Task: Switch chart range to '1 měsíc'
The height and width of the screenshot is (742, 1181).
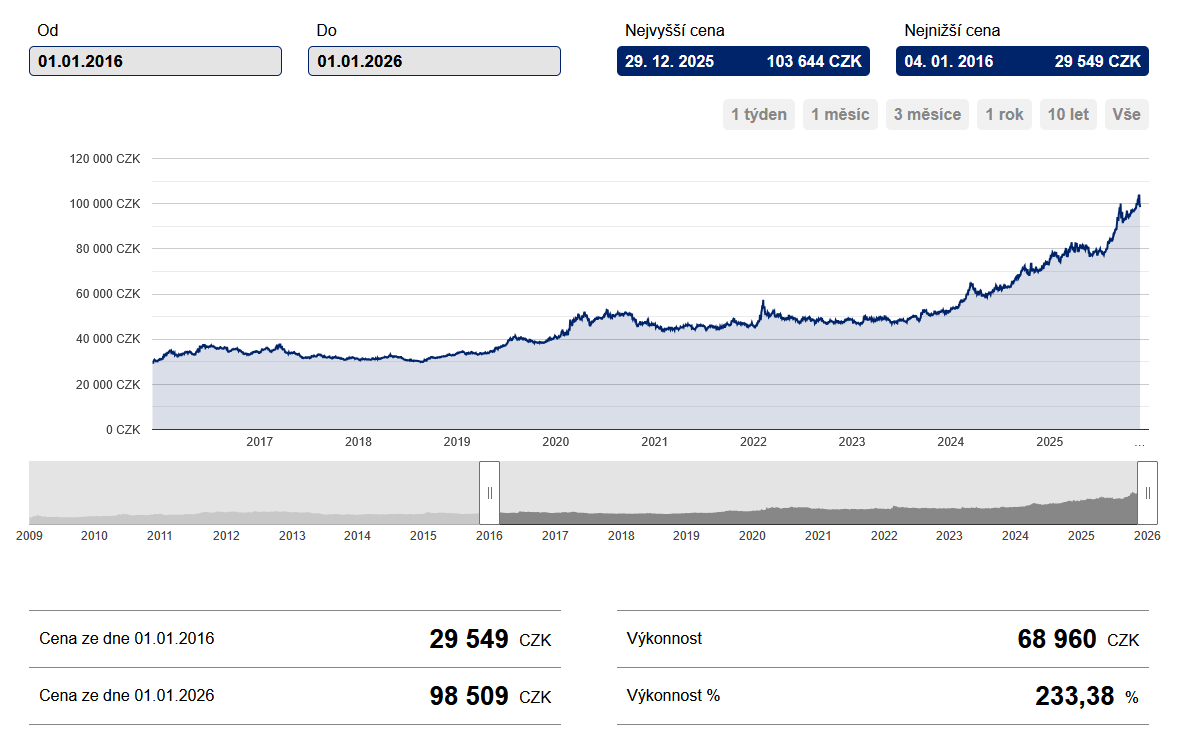Action: tap(840, 114)
